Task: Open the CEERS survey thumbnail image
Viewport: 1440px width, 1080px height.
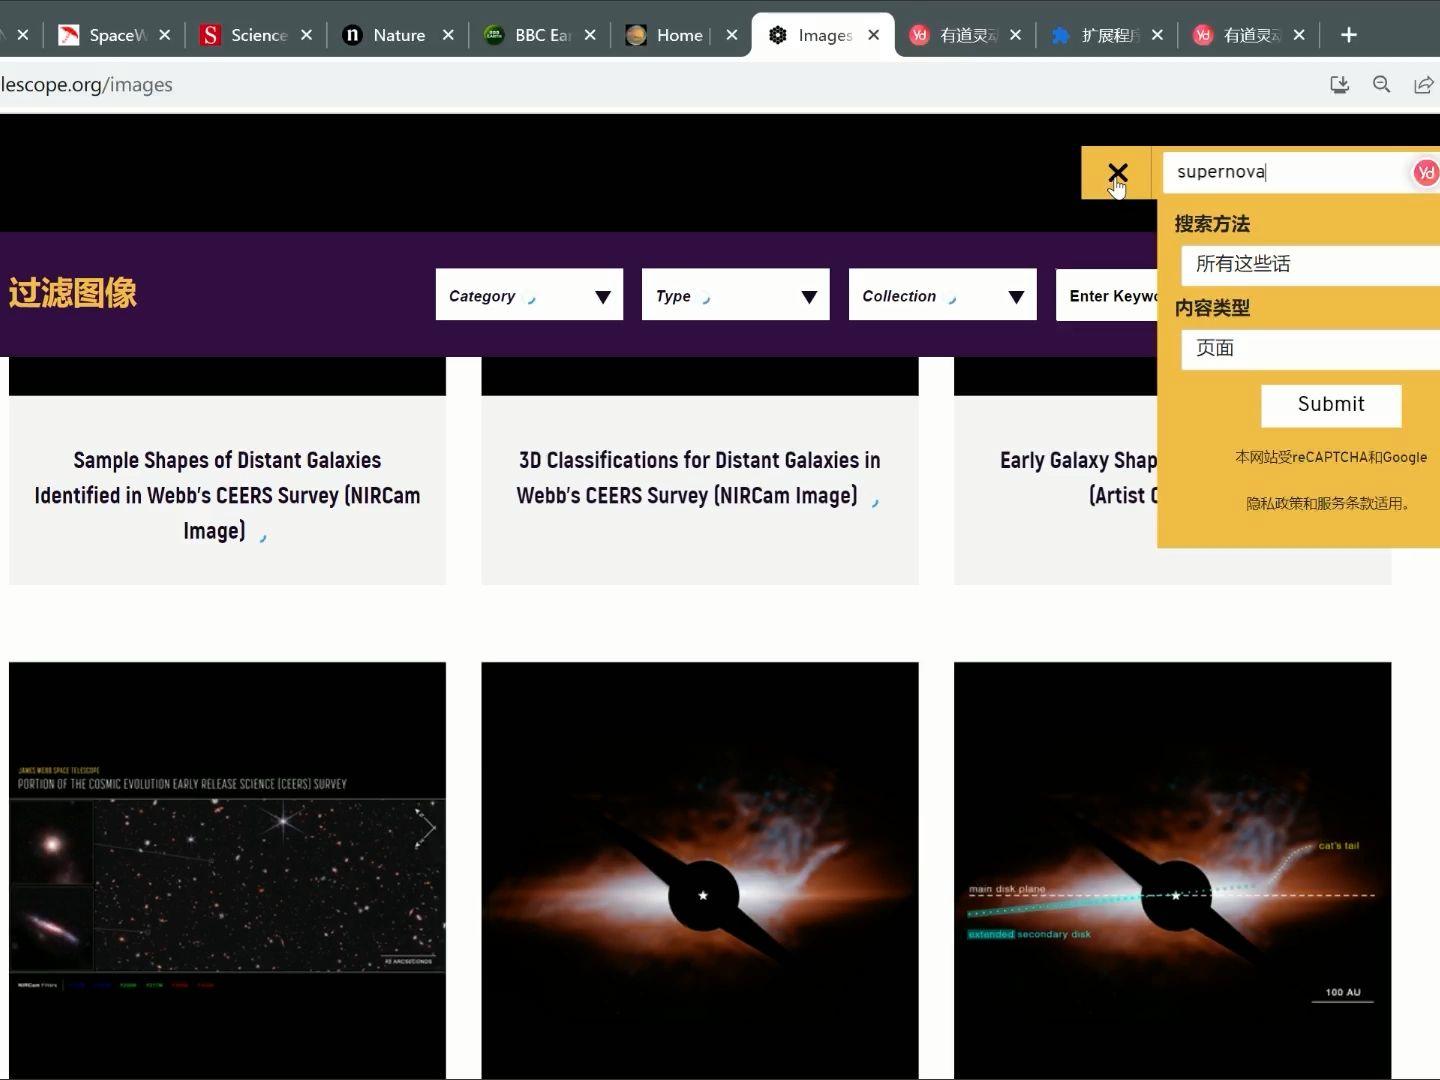Action: pyautogui.click(x=227, y=870)
